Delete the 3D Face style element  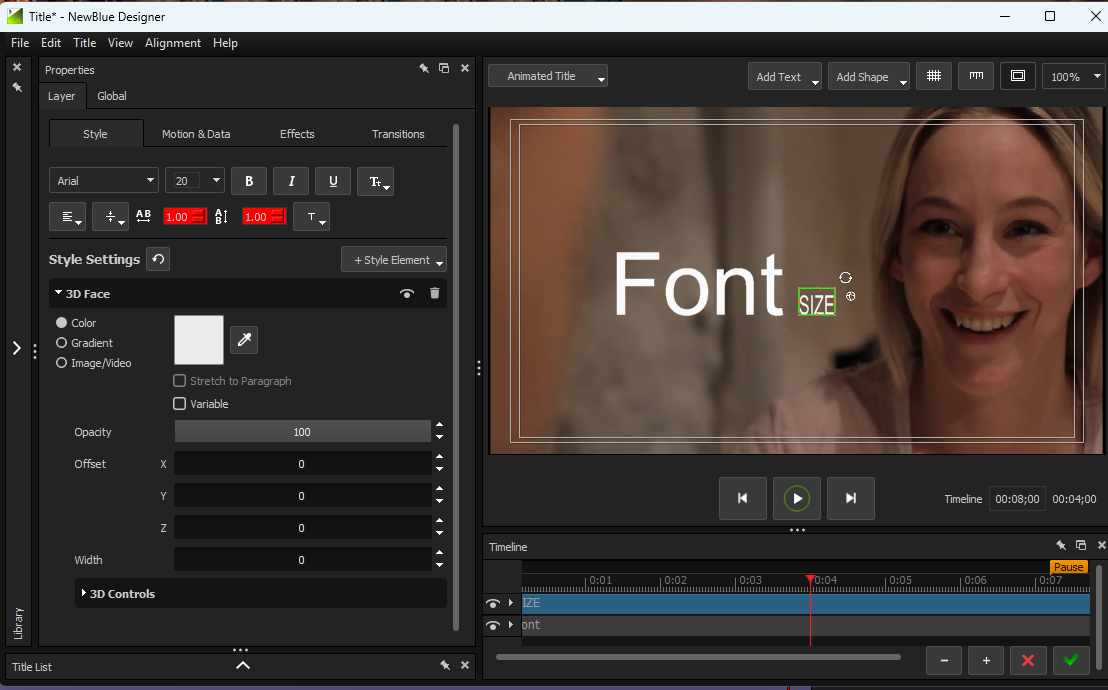(x=435, y=293)
